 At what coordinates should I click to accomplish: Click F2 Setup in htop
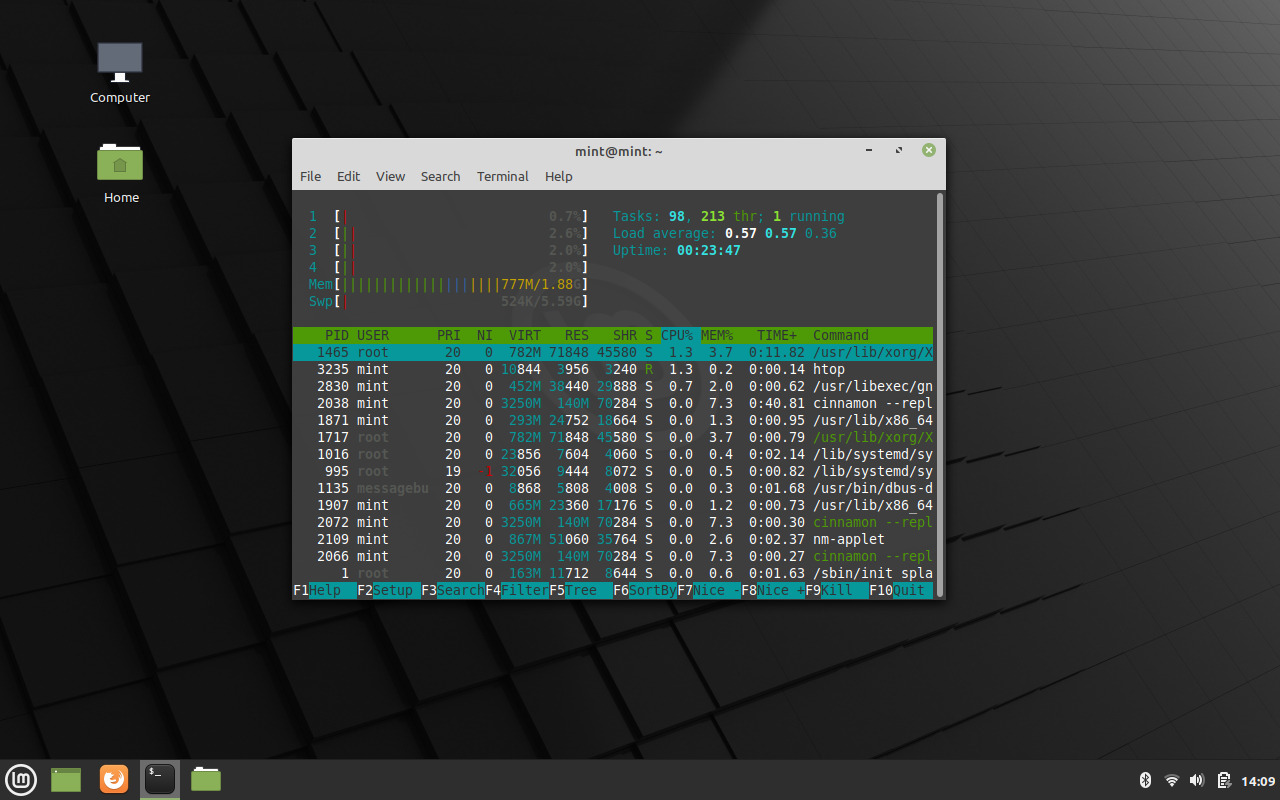click(x=389, y=590)
